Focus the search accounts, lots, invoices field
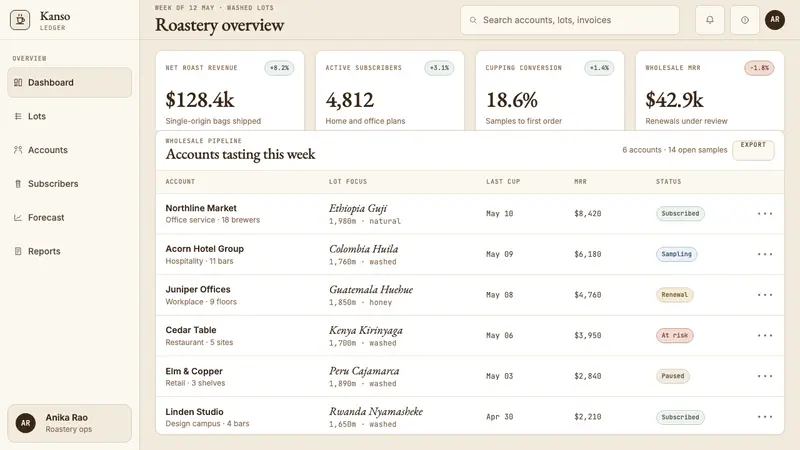Screen dimensions: 800x450 pos(570,20)
